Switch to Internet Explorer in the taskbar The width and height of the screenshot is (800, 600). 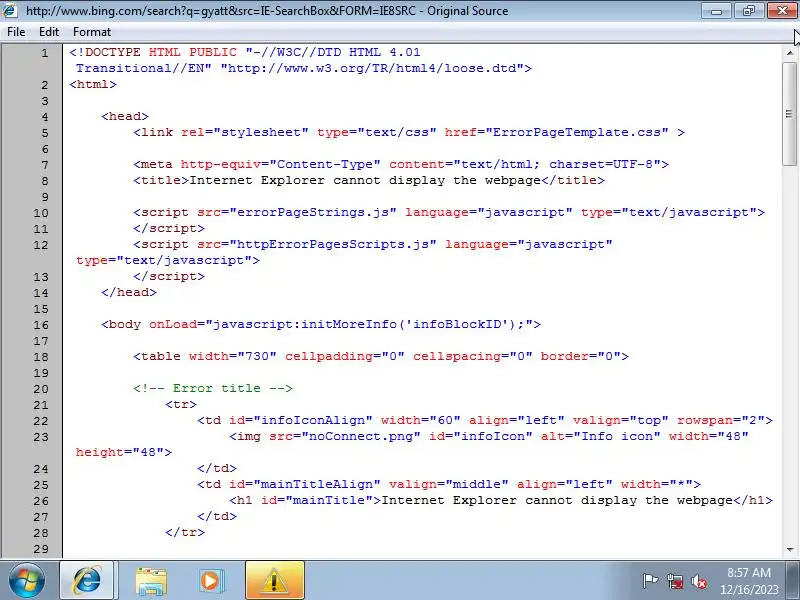coord(87,581)
